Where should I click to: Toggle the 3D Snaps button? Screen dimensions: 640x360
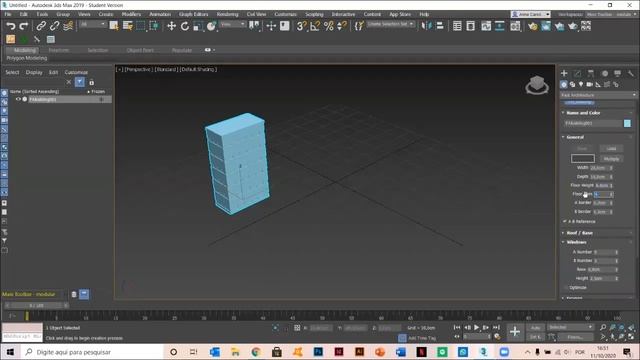point(301,26)
